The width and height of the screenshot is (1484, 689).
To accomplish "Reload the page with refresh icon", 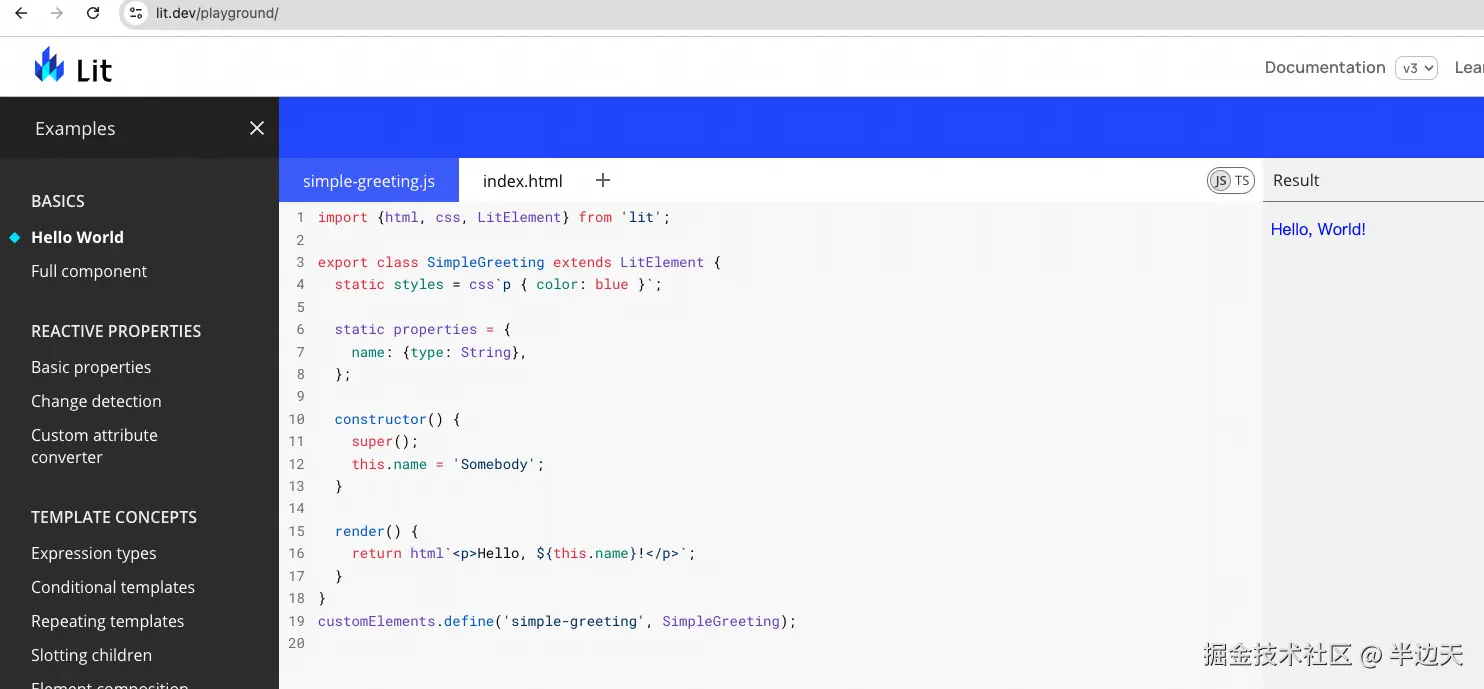I will pos(93,13).
